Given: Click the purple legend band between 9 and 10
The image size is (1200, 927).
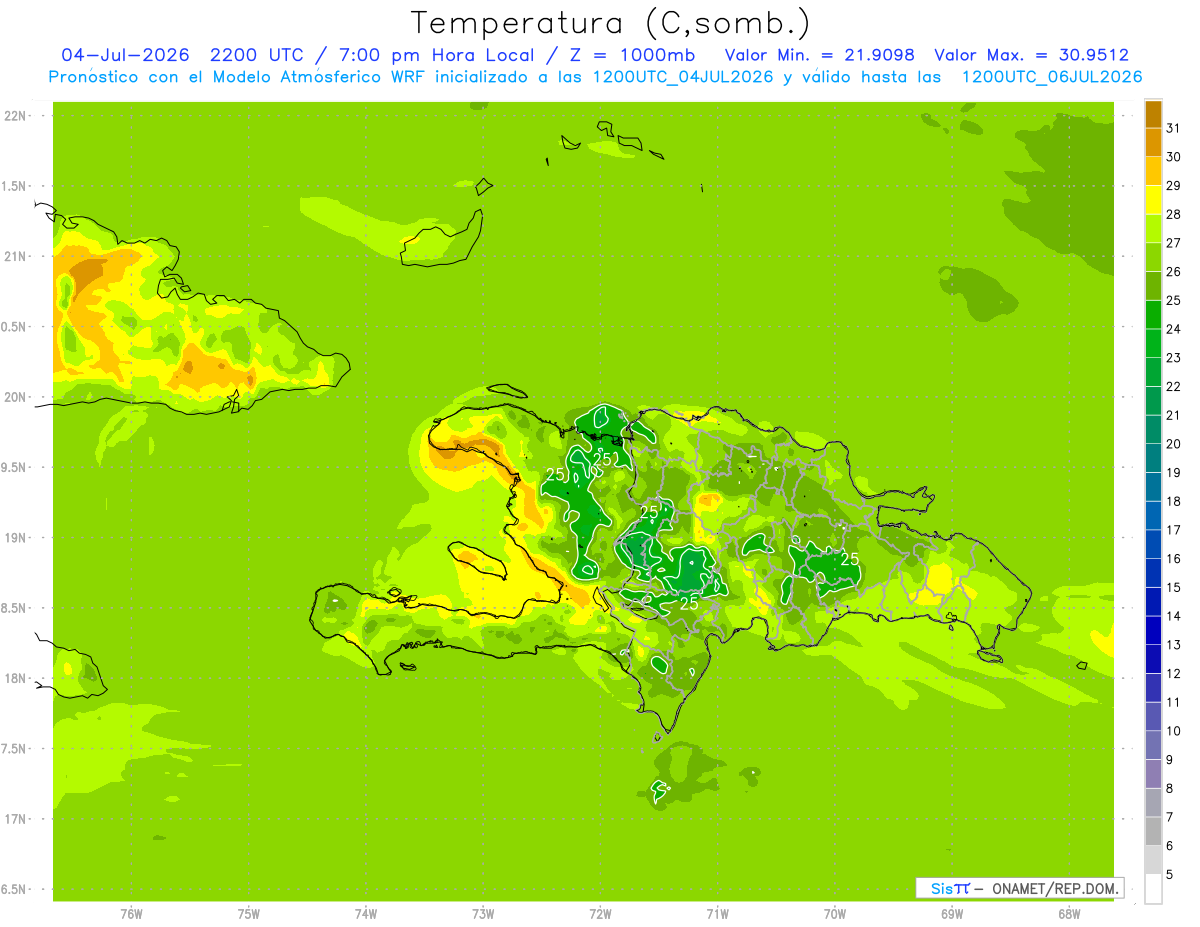Looking at the screenshot, I should 1153,746.
